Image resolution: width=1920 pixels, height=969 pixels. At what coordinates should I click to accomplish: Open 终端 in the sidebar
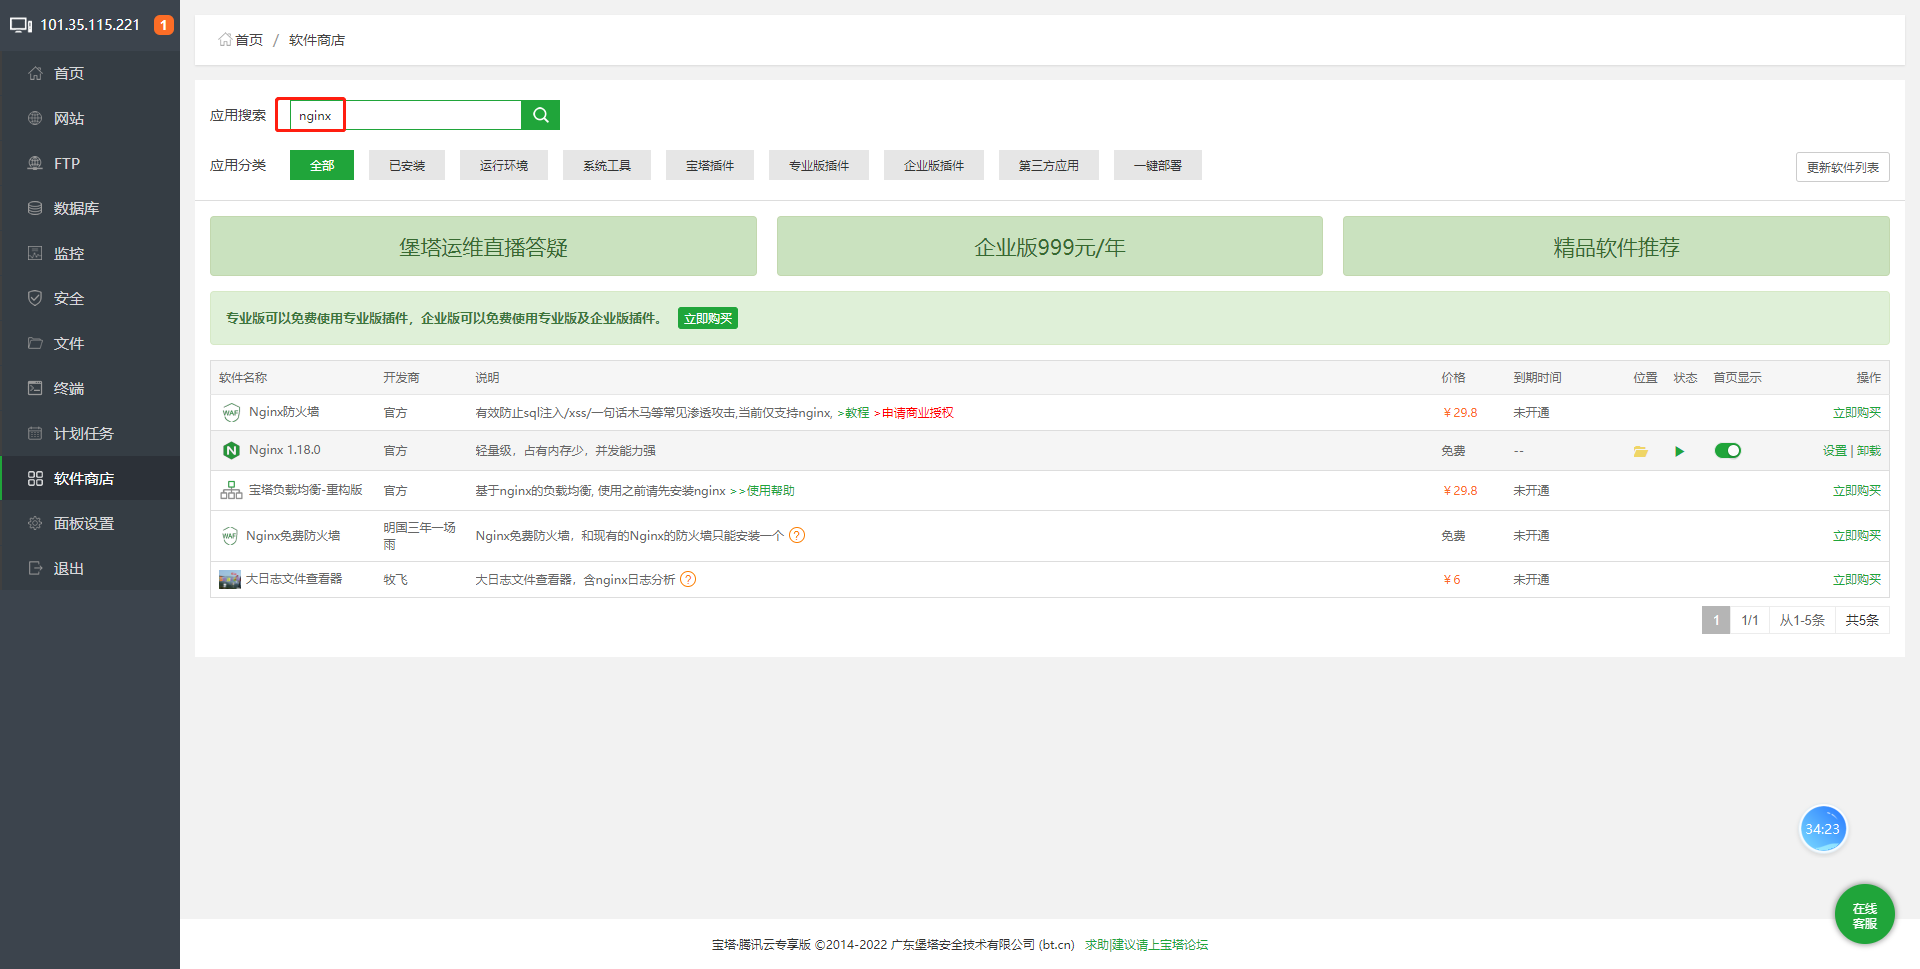pyautogui.click(x=90, y=388)
